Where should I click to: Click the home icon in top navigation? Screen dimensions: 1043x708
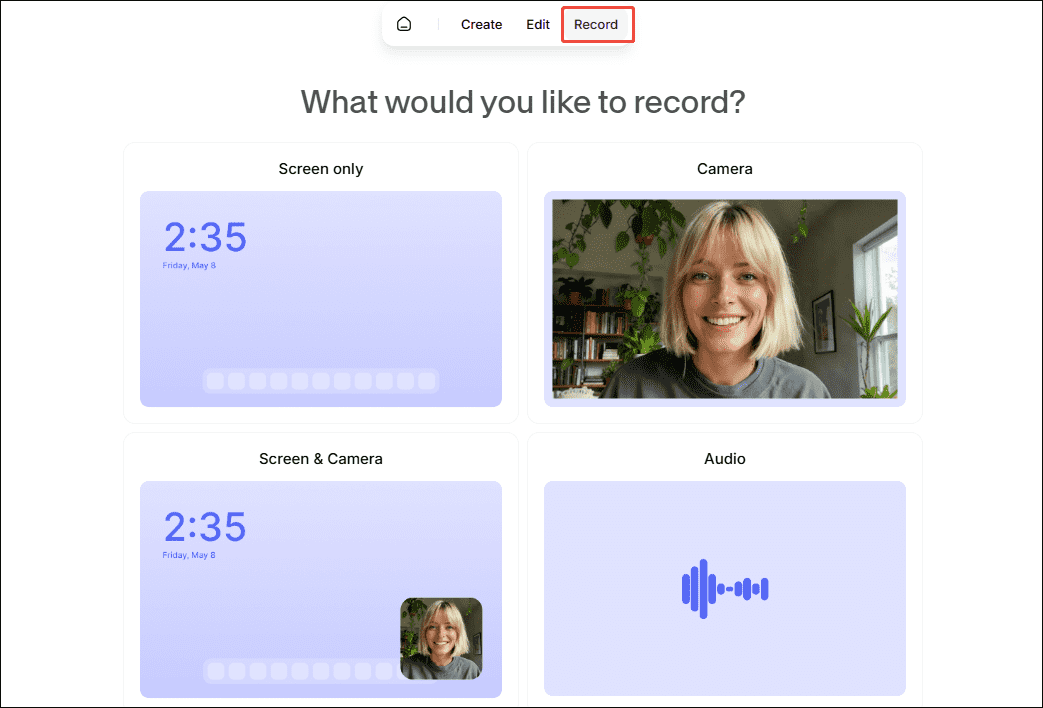point(404,23)
